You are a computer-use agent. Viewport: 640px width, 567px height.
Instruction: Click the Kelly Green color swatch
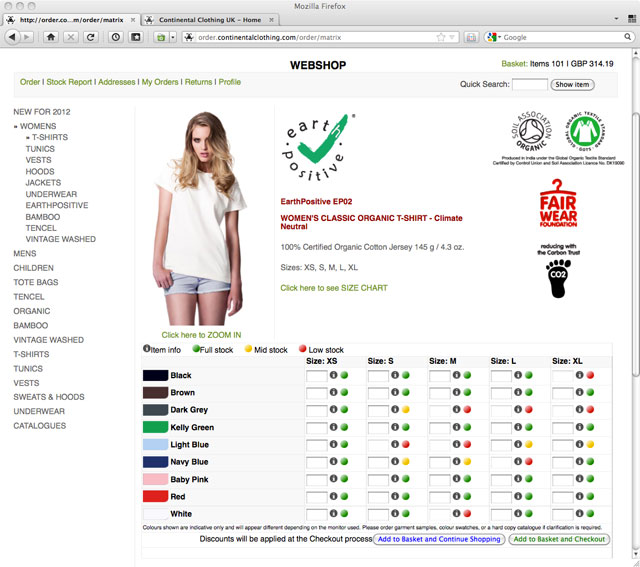pos(155,427)
